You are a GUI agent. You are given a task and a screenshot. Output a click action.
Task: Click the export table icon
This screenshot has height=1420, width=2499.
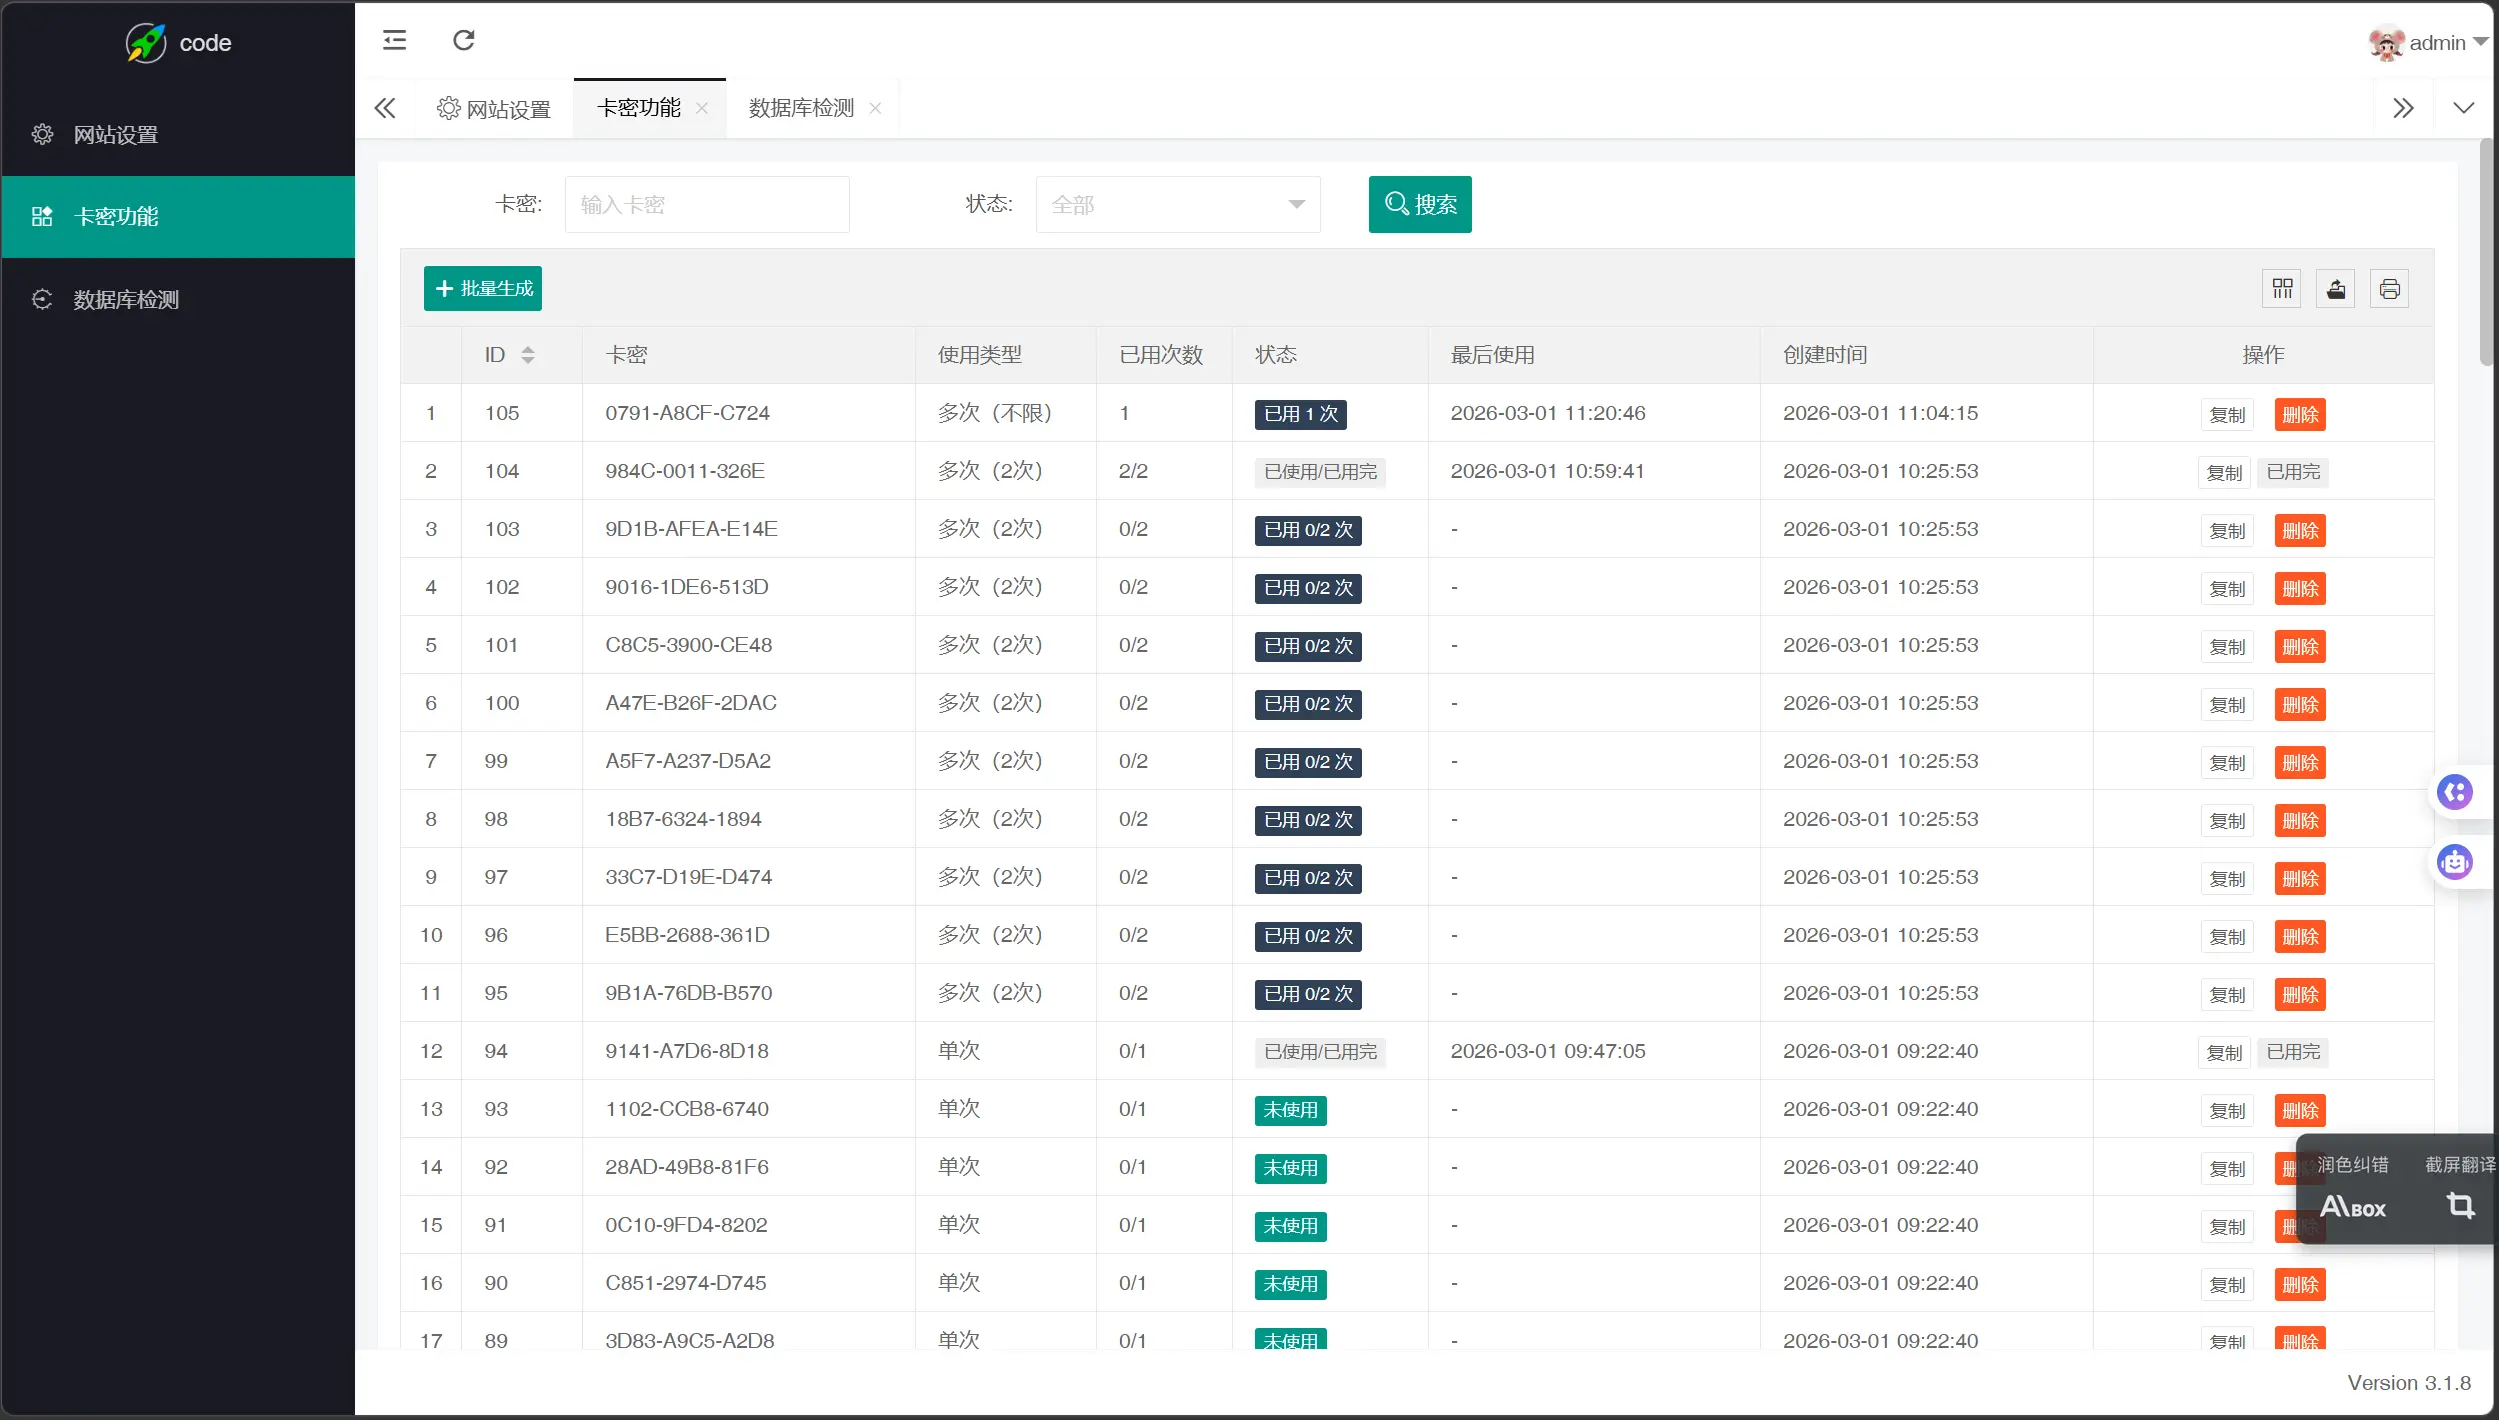[x=2335, y=289]
